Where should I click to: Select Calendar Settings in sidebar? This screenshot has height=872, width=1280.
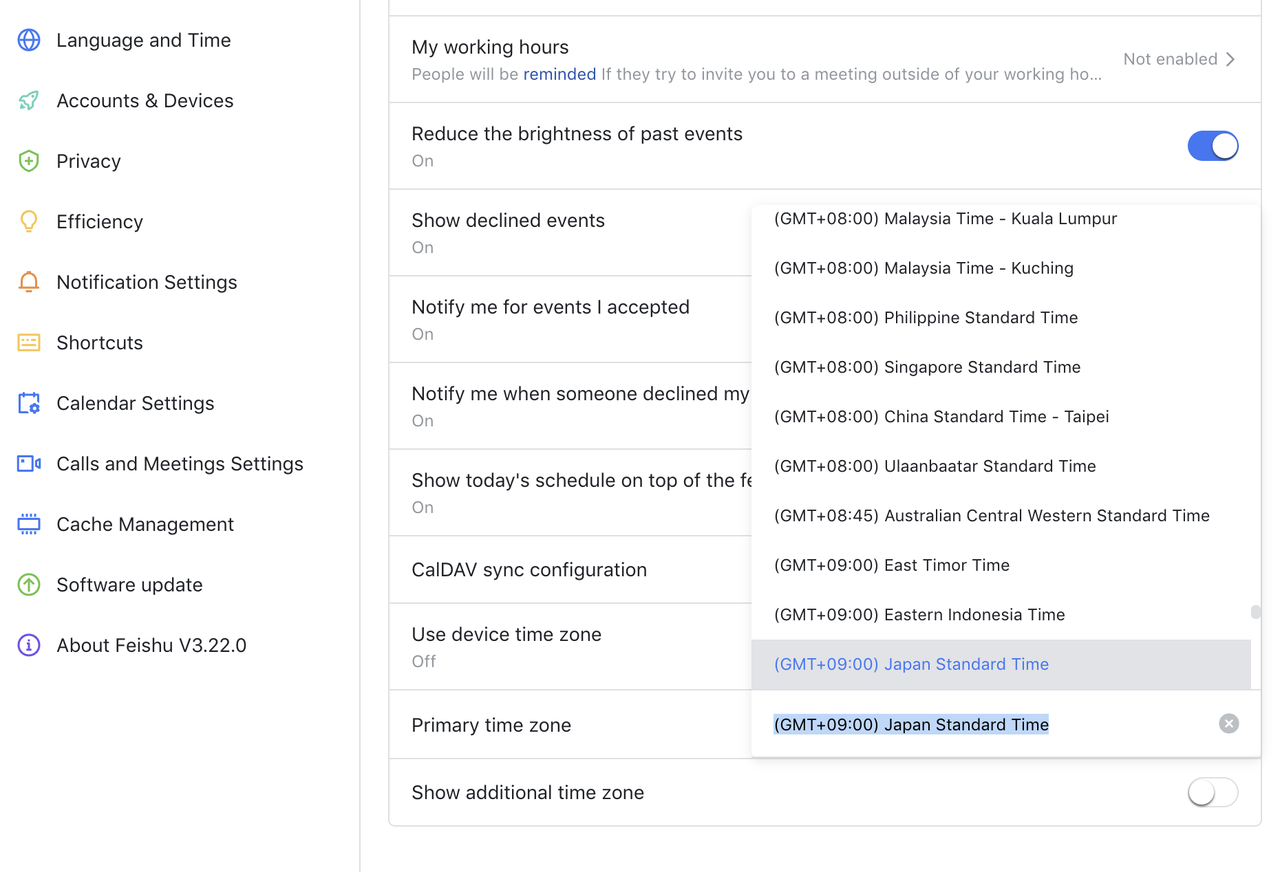(135, 403)
